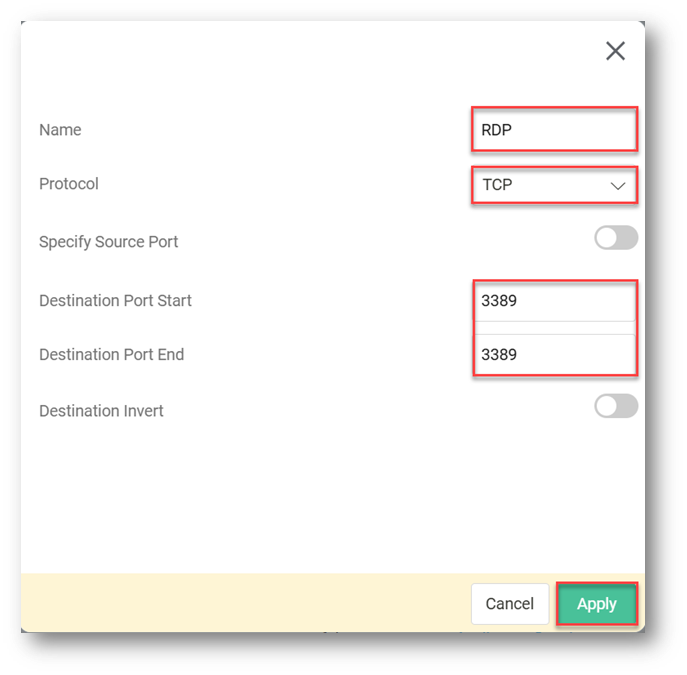Click the Protocol label text
687x675 pixels.
click(69, 184)
